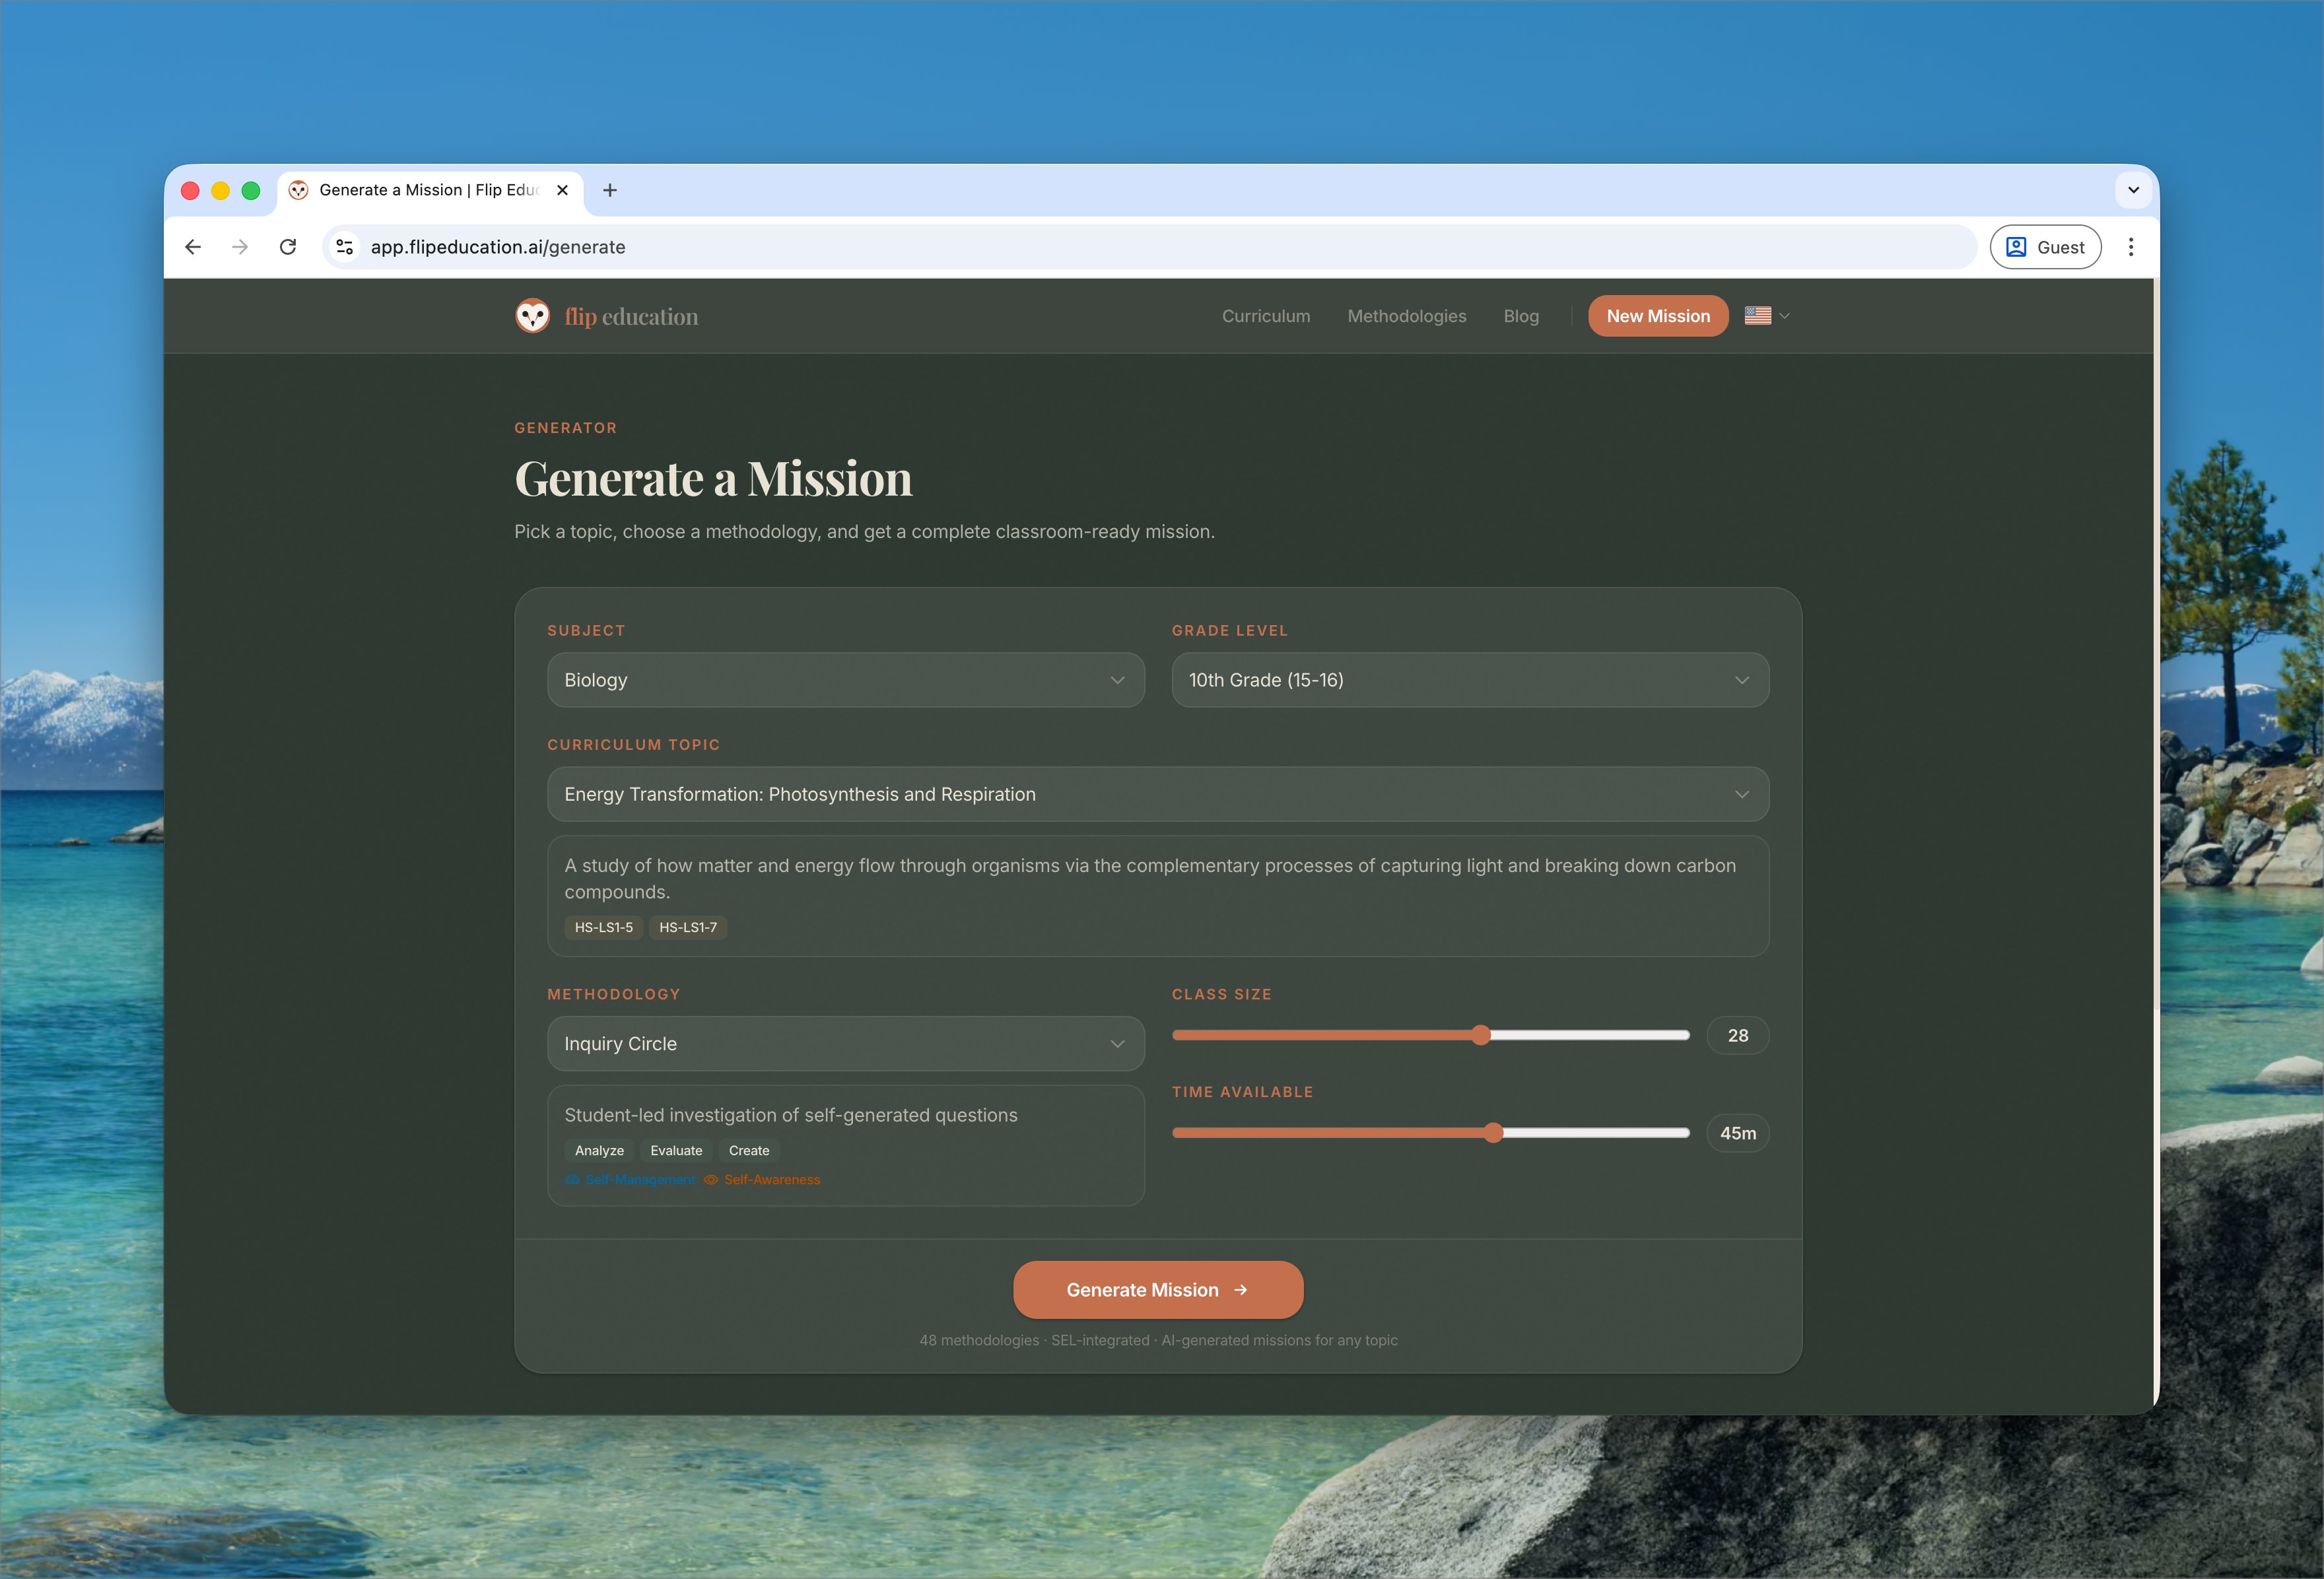Click the methodology description text
This screenshot has height=1579, width=2324.
coord(790,1115)
